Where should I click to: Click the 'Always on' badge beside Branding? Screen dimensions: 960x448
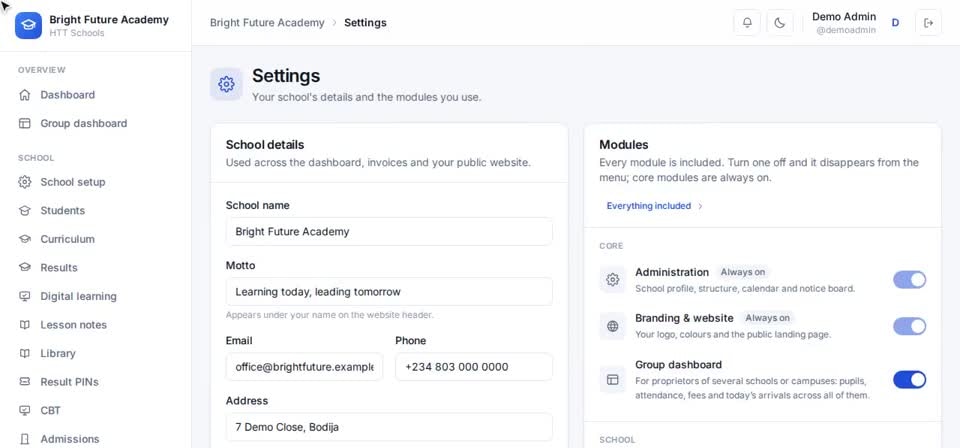(x=767, y=318)
